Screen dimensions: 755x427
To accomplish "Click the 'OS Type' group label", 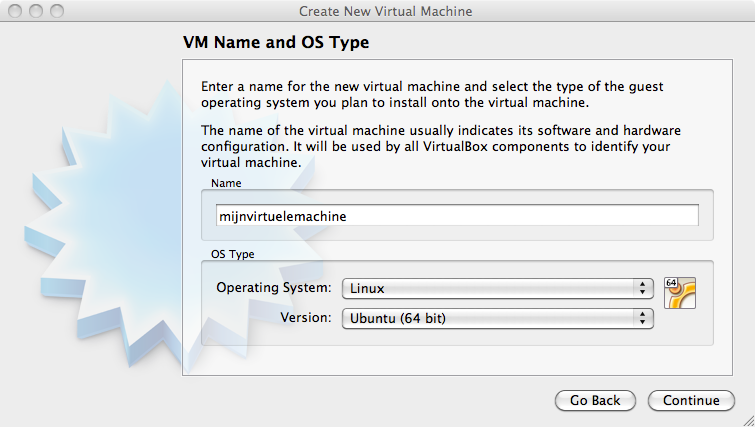I will pos(233,254).
